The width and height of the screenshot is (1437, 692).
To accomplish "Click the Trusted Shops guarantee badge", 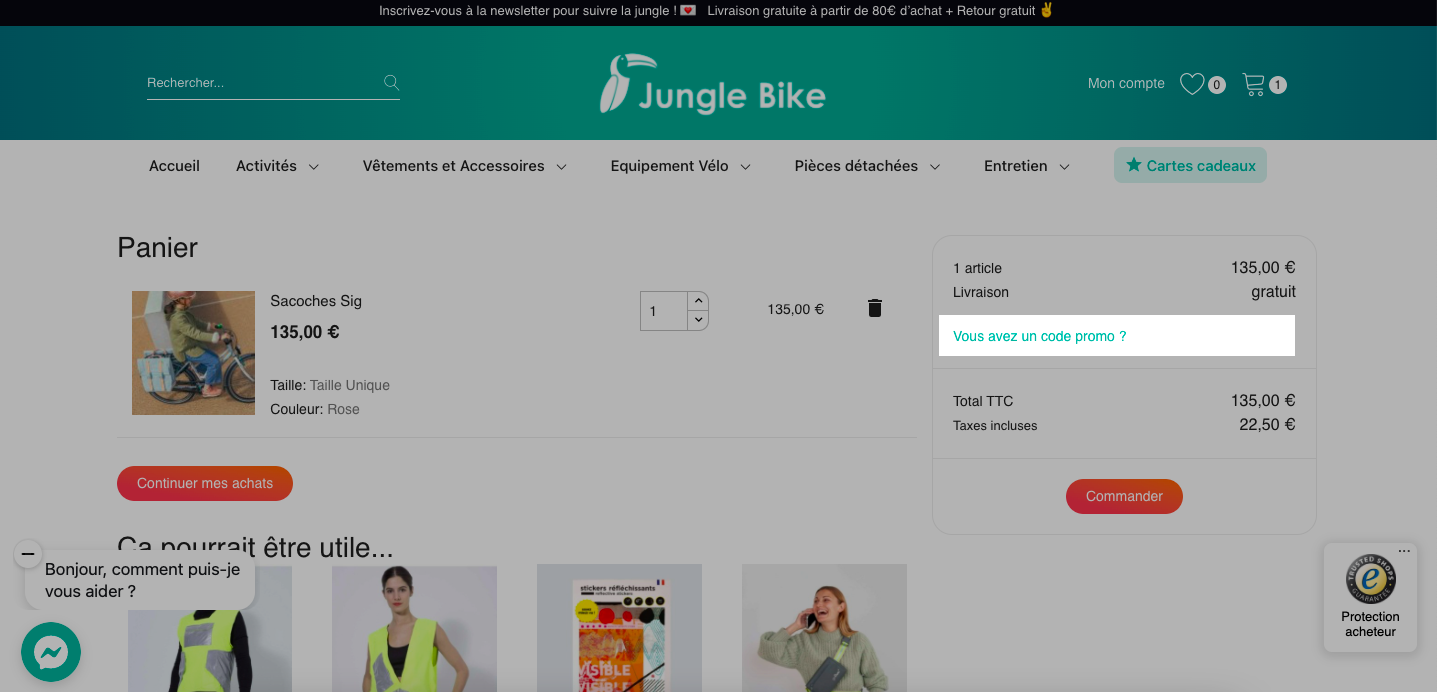I will click(x=1370, y=597).
